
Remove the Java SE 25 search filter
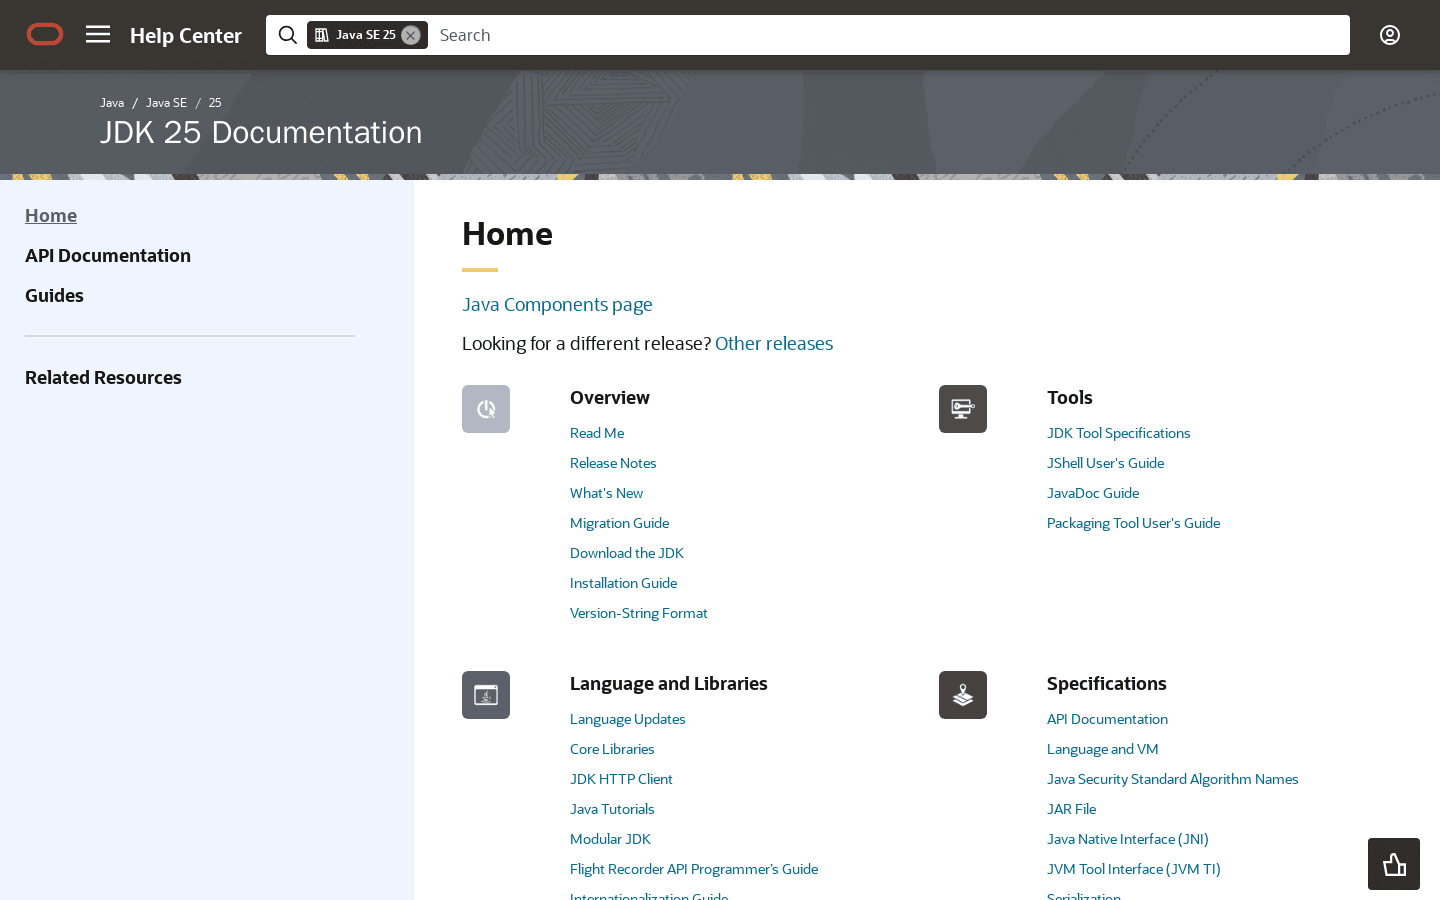[410, 34]
